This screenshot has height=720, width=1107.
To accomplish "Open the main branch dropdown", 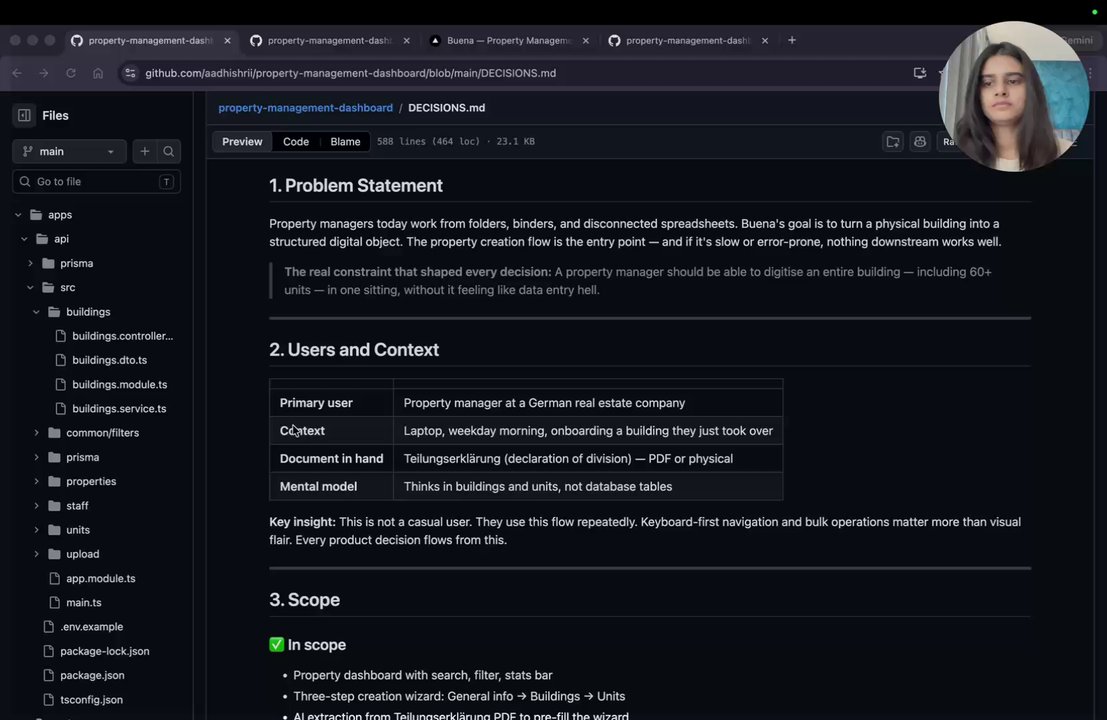I will click(x=69, y=151).
